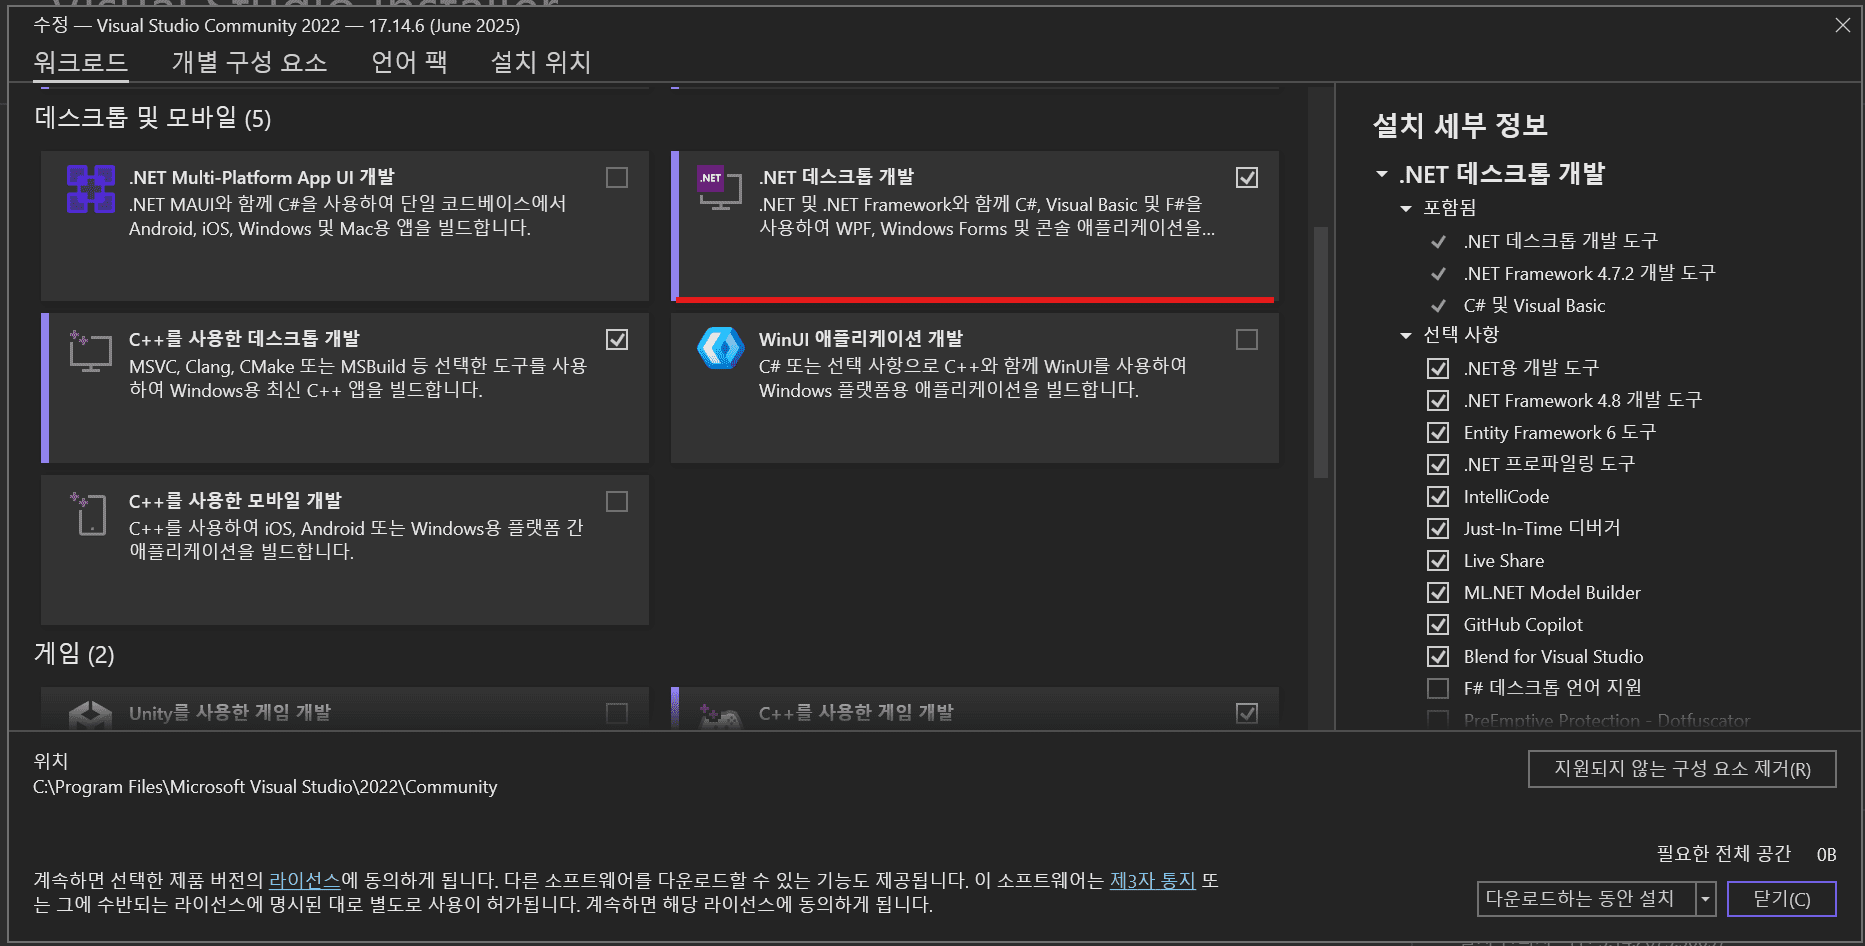Image resolution: width=1865 pixels, height=946 pixels.
Task: Click the 필요한 전체 공간 label
Action: coord(1724,853)
